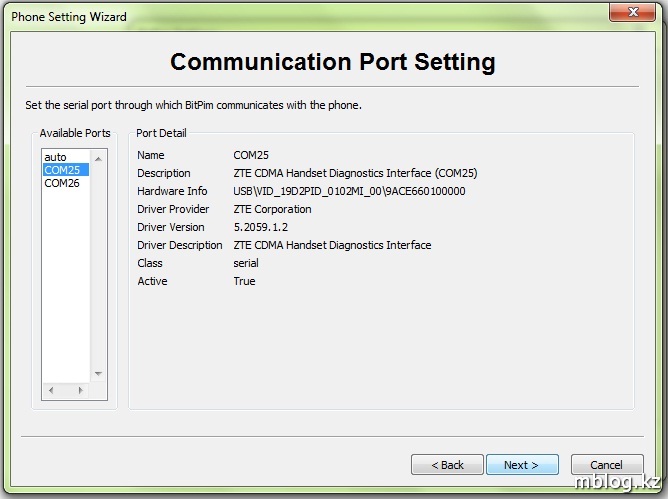Viewport: 668px width, 499px height.
Task: Cancel the Phone Setting Wizard
Action: (x=606, y=465)
